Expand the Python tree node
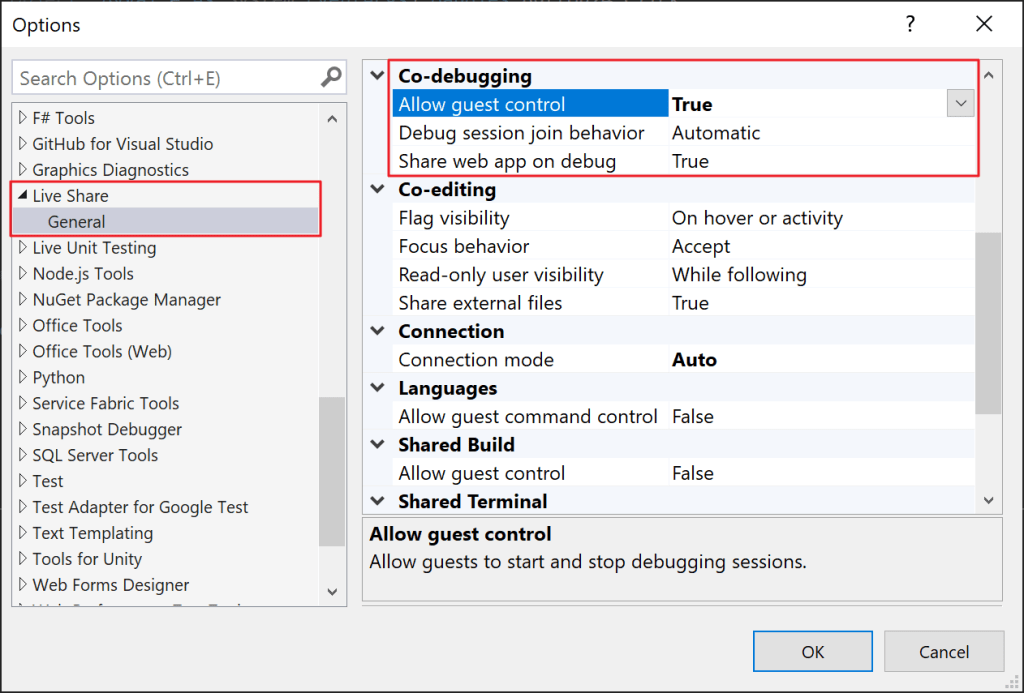This screenshot has width=1024, height=693. (22, 377)
